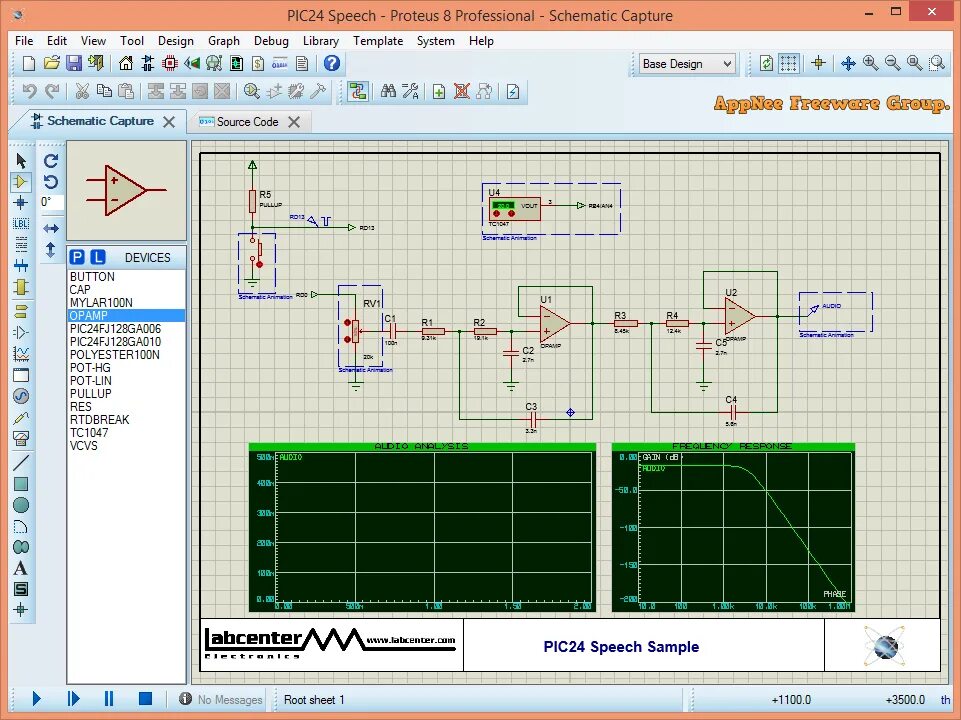Select the Text Script tool
Image resolution: width=961 pixels, height=720 pixels.
click(x=21, y=244)
